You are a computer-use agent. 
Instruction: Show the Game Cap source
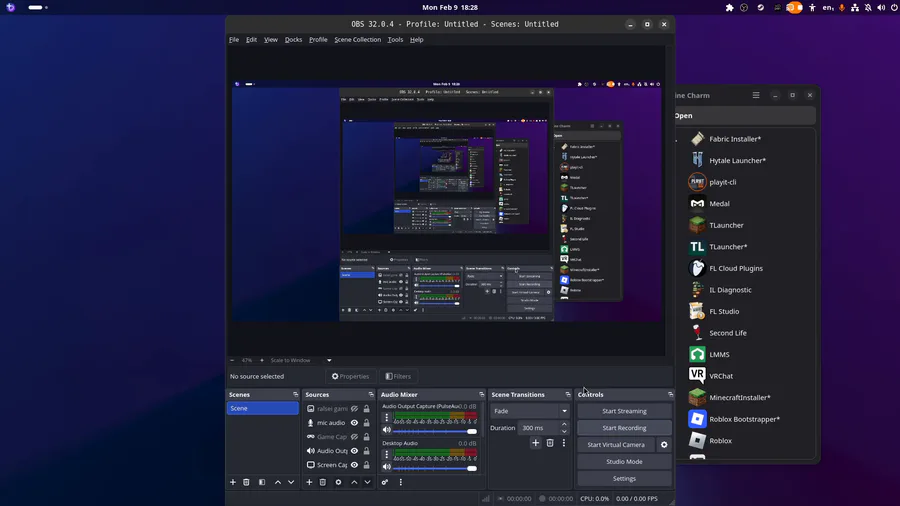(354, 437)
